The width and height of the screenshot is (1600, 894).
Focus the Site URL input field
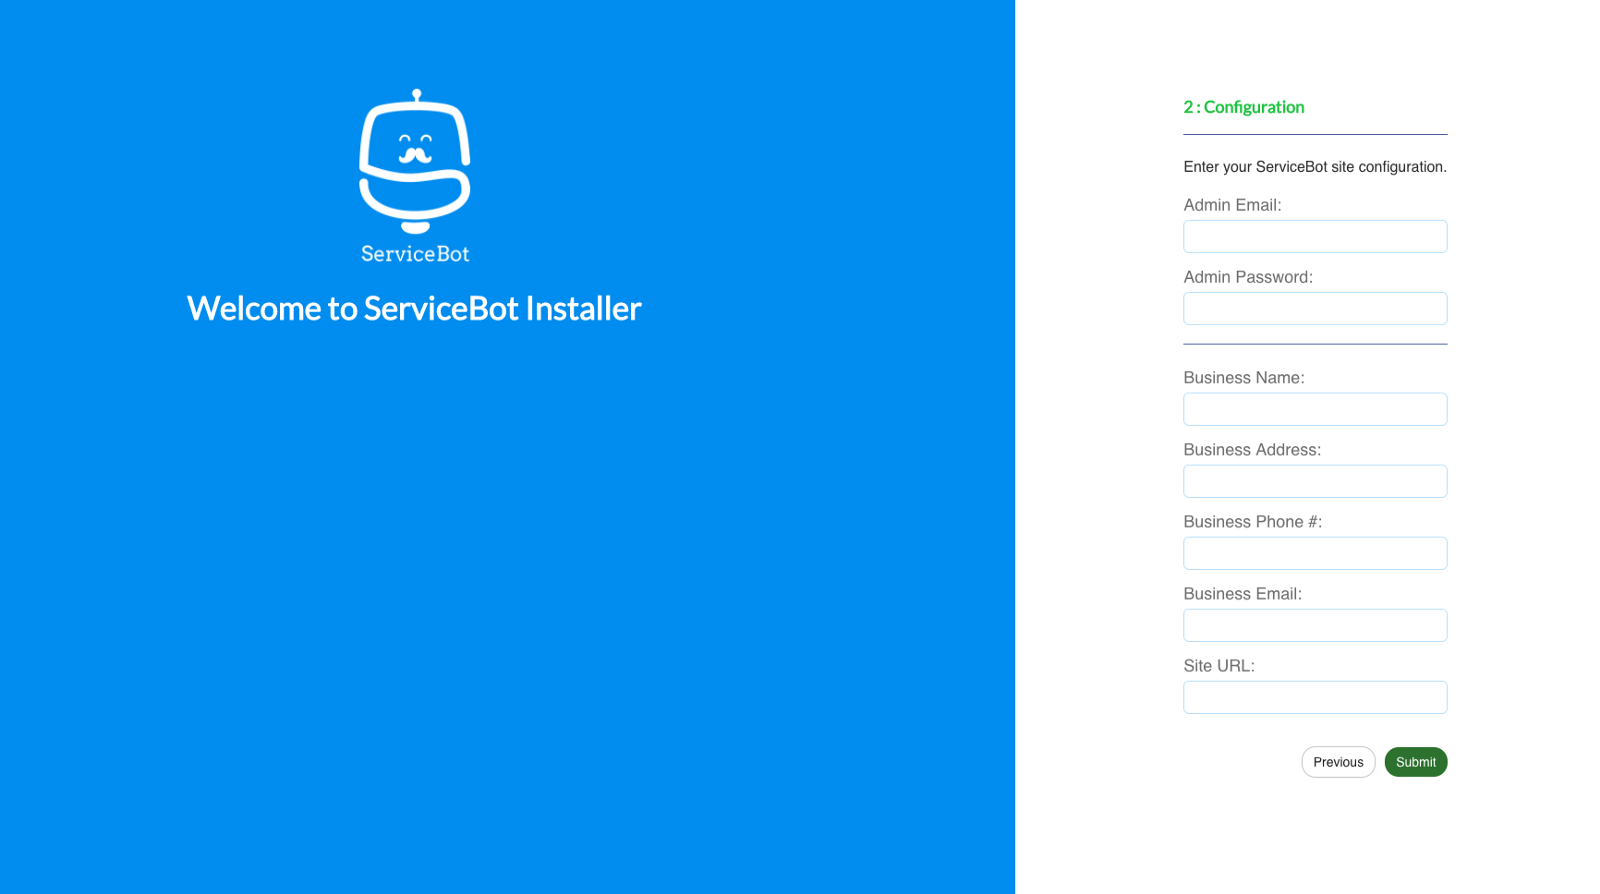[x=1315, y=697]
